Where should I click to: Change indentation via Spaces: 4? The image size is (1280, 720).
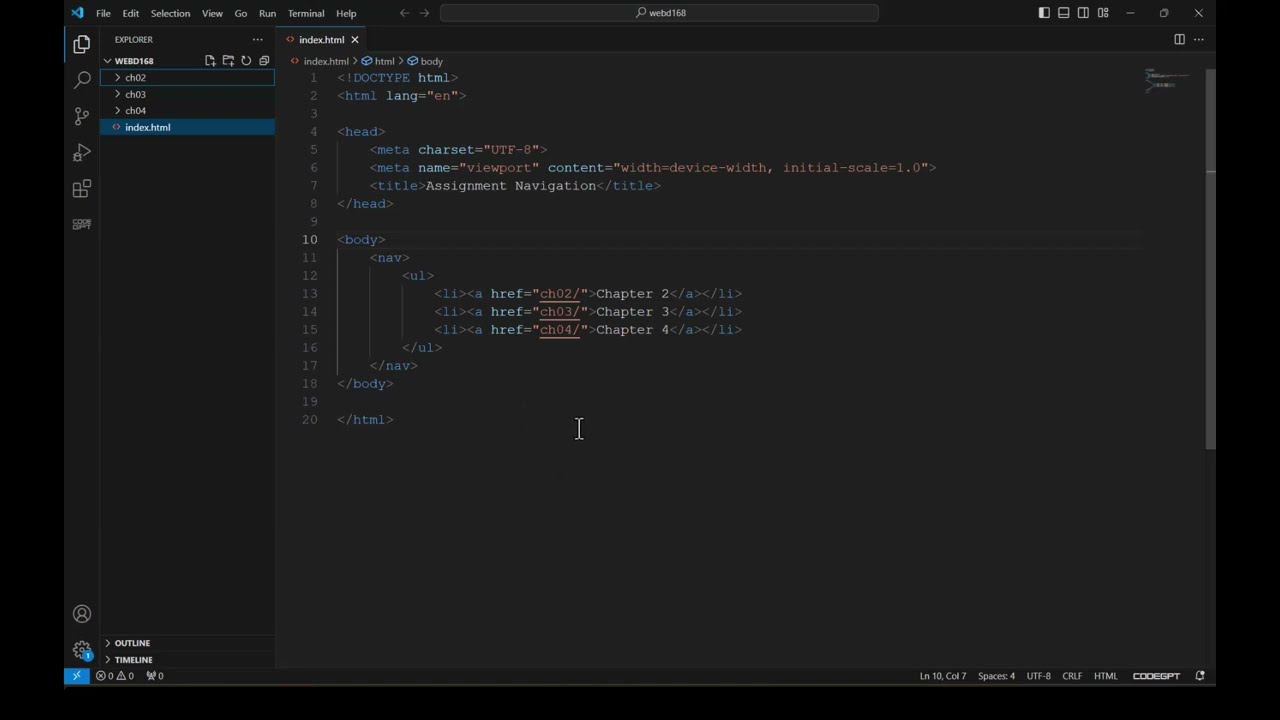click(996, 676)
